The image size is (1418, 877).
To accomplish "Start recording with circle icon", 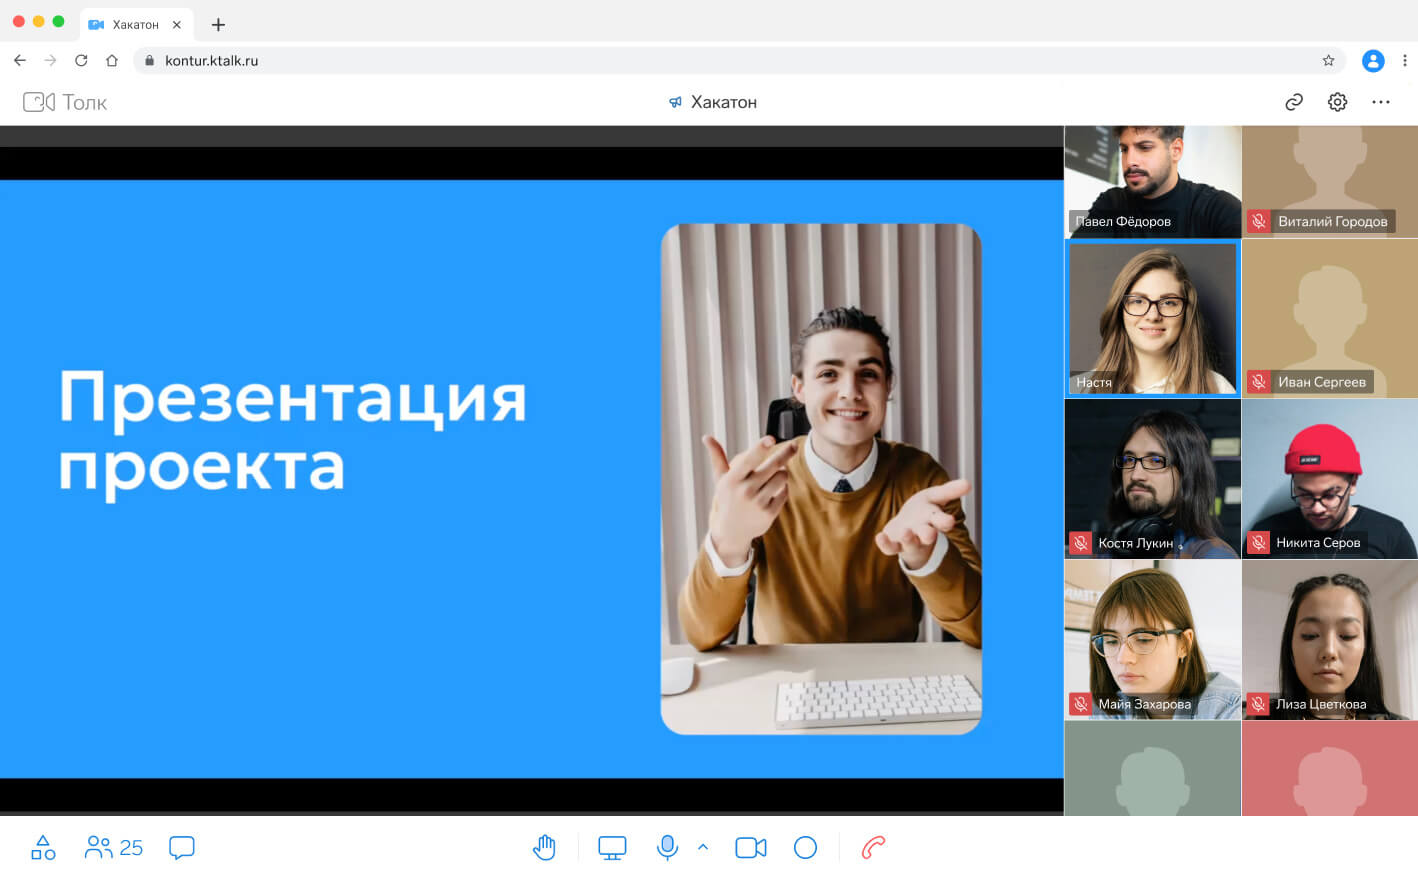I will 805,848.
